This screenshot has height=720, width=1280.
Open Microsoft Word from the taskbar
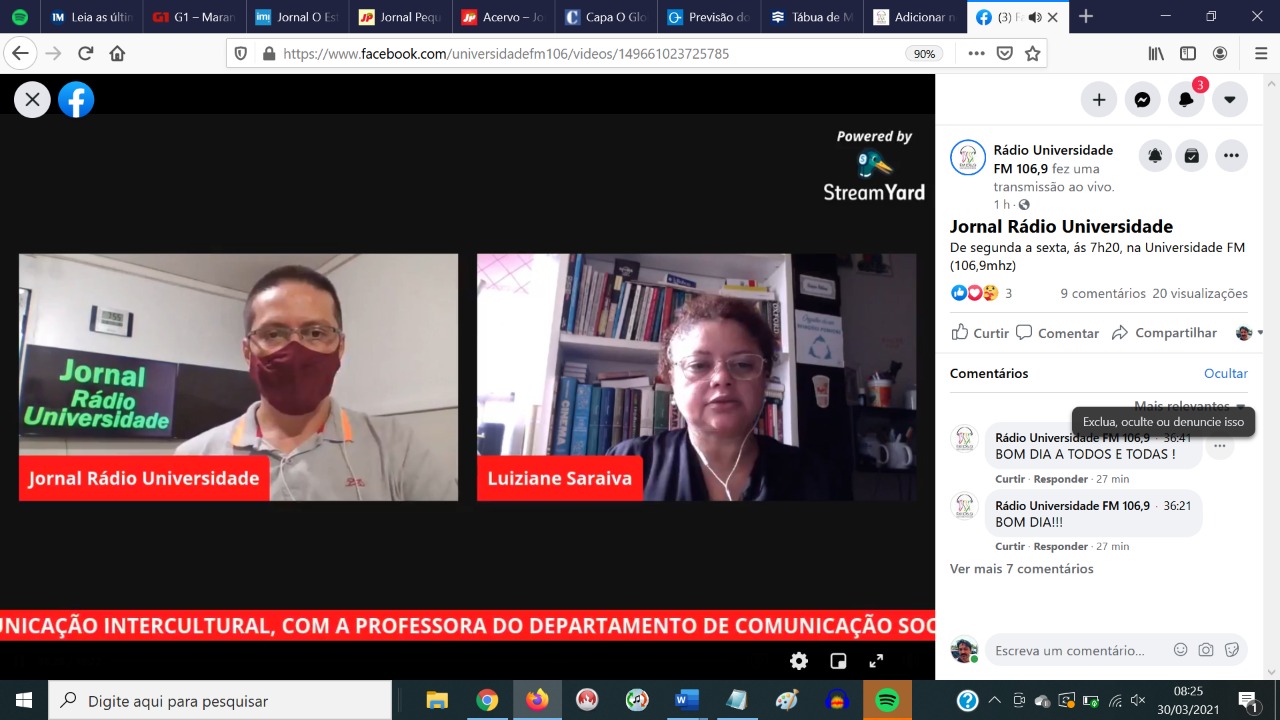pos(687,700)
